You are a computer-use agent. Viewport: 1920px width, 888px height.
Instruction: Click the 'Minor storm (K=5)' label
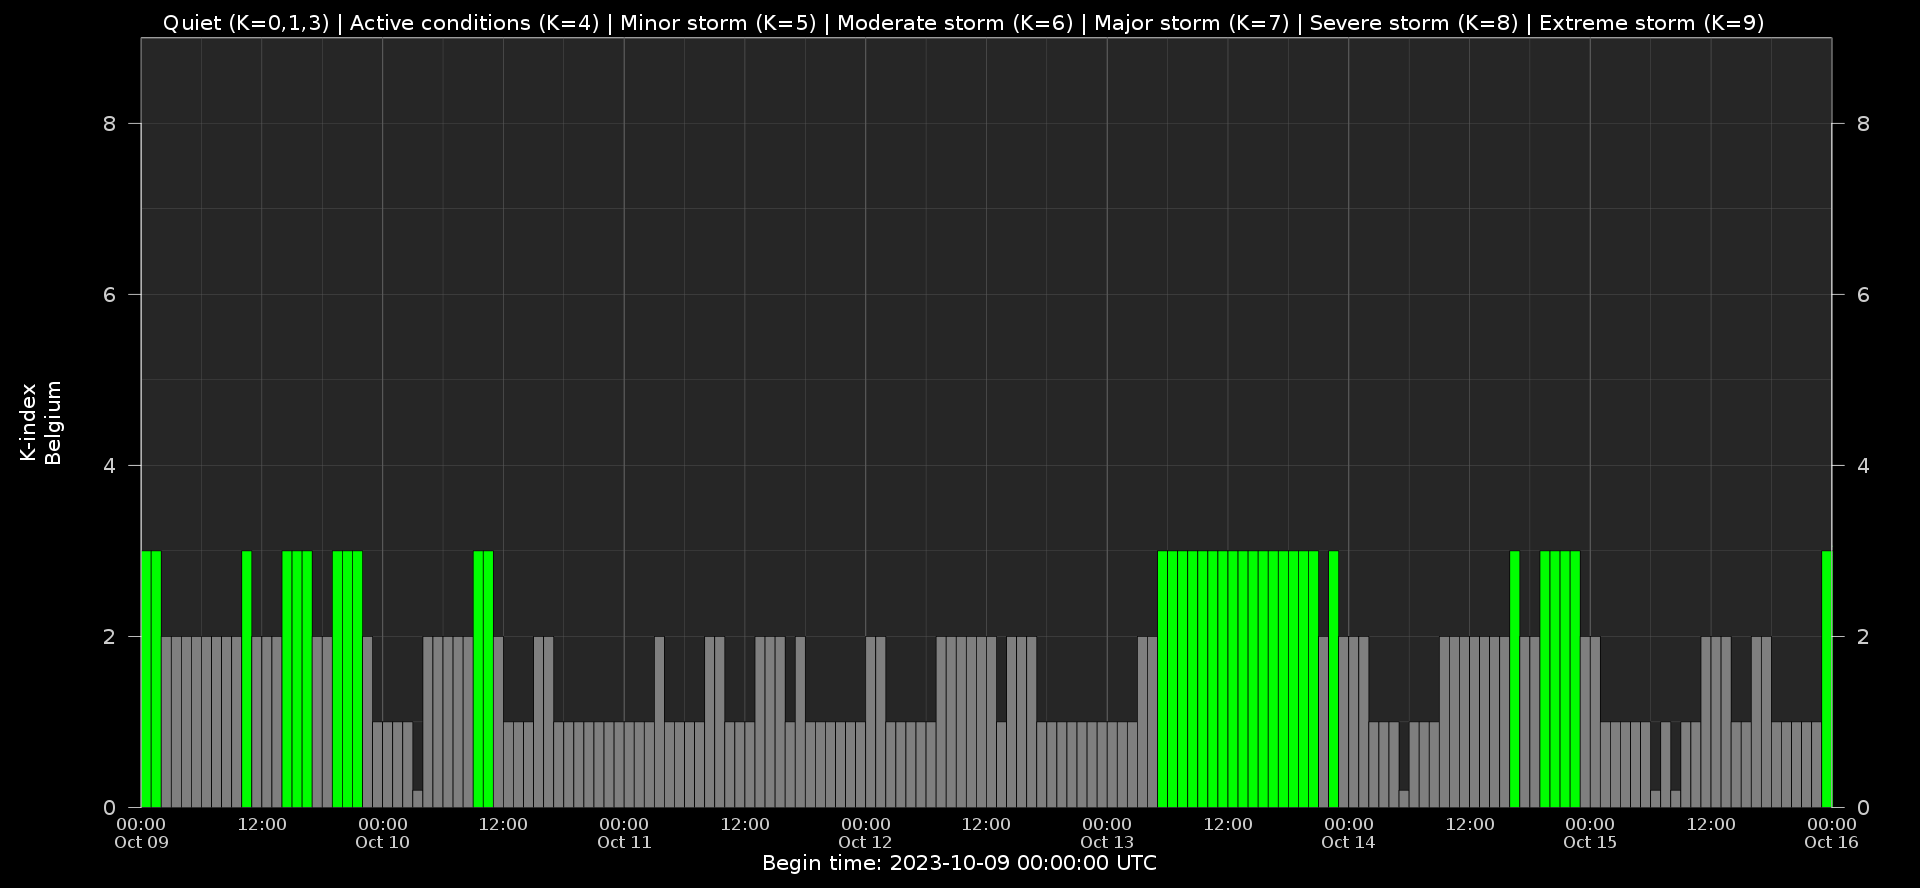click(718, 23)
